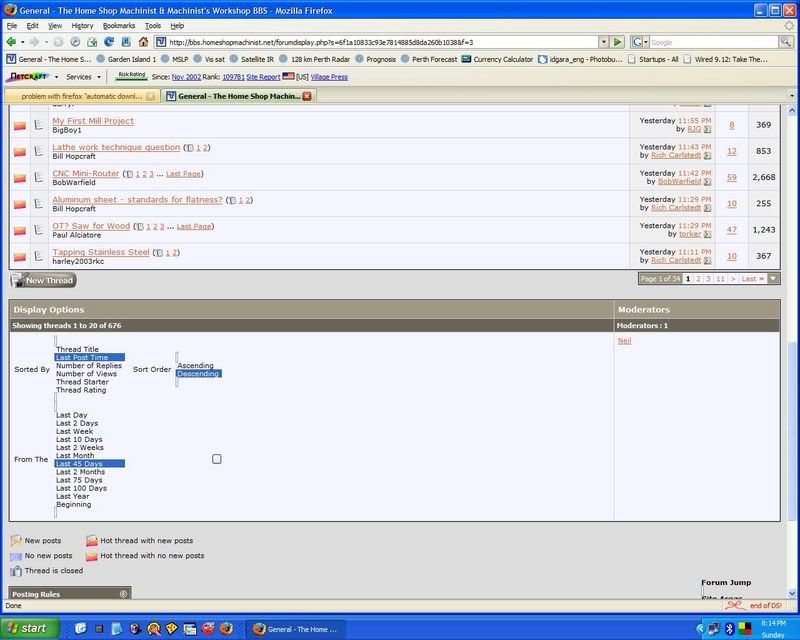The height and width of the screenshot is (640, 800).
Task: Open the Bookmarks menu
Action: pyautogui.click(x=119, y=26)
